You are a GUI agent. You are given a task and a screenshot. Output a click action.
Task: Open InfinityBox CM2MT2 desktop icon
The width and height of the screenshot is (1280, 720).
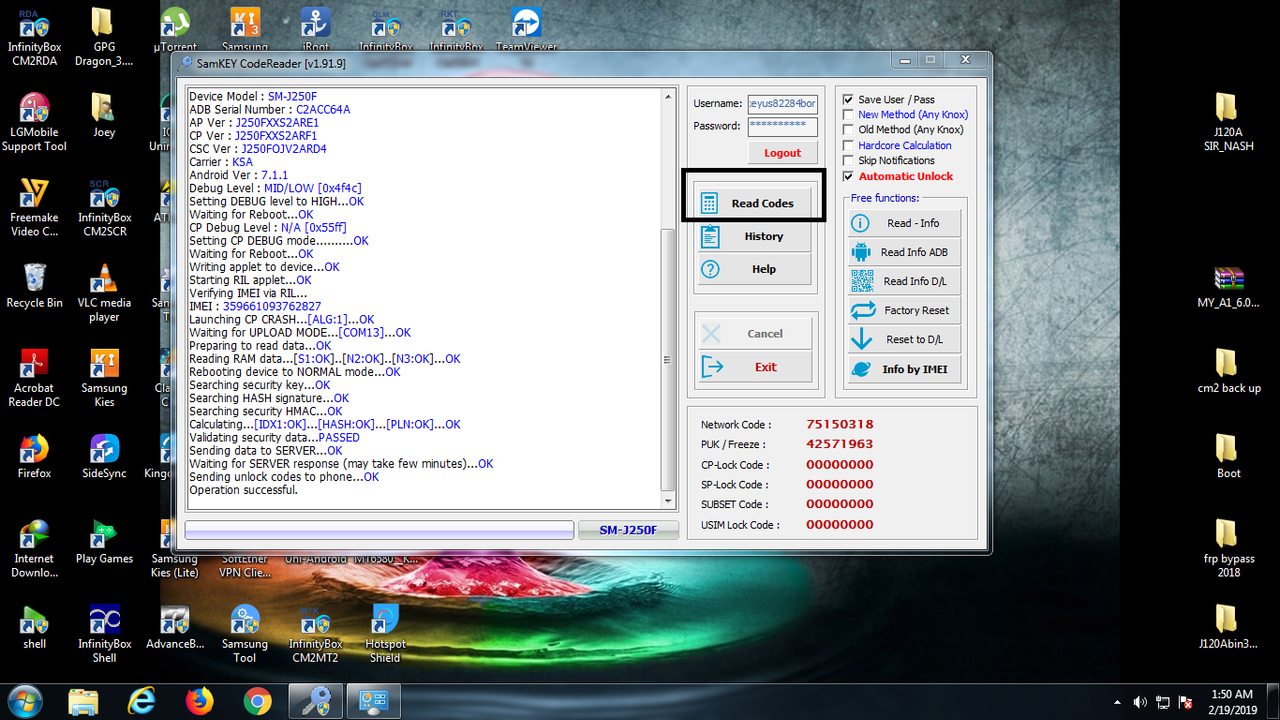tap(316, 634)
